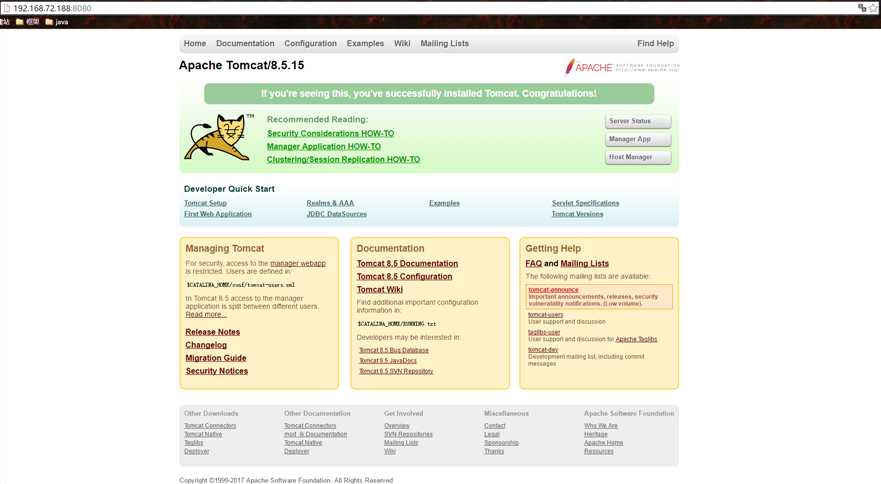Image resolution: width=881 pixels, height=484 pixels.
Task: Open Thanks footer link
Action: click(x=494, y=451)
